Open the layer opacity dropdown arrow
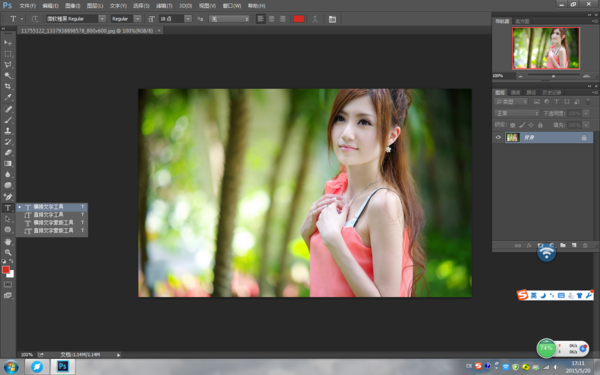Image resolution: width=600 pixels, height=375 pixels. coord(586,113)
